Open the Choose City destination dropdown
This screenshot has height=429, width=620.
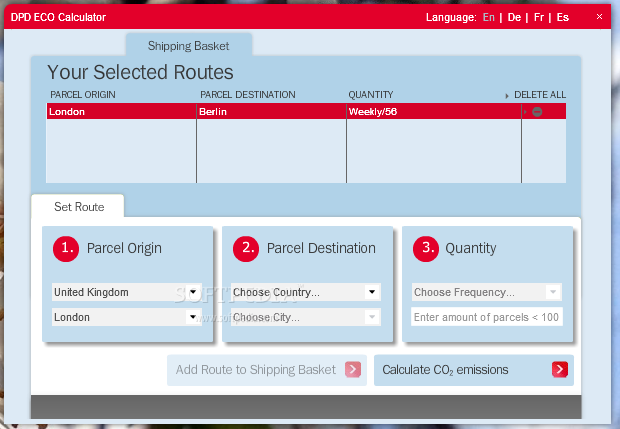coord(306,317)
